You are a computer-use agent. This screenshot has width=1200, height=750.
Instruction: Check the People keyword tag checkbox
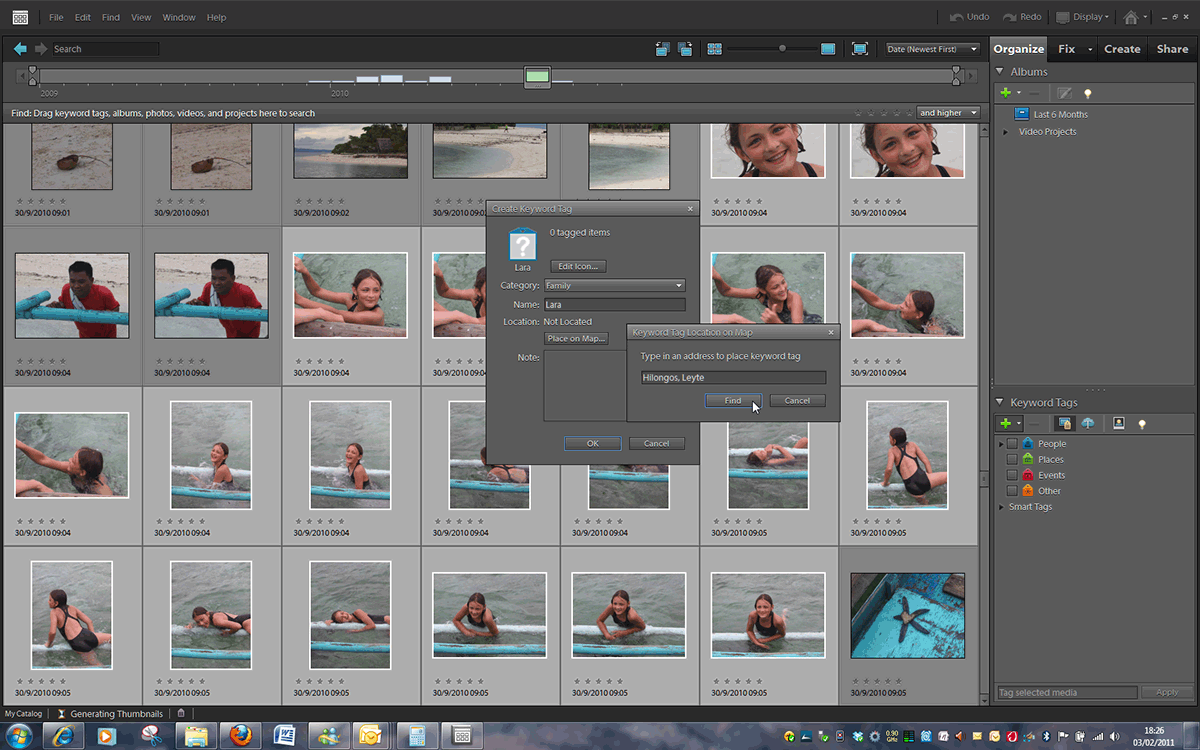(x=1012, y=444)
